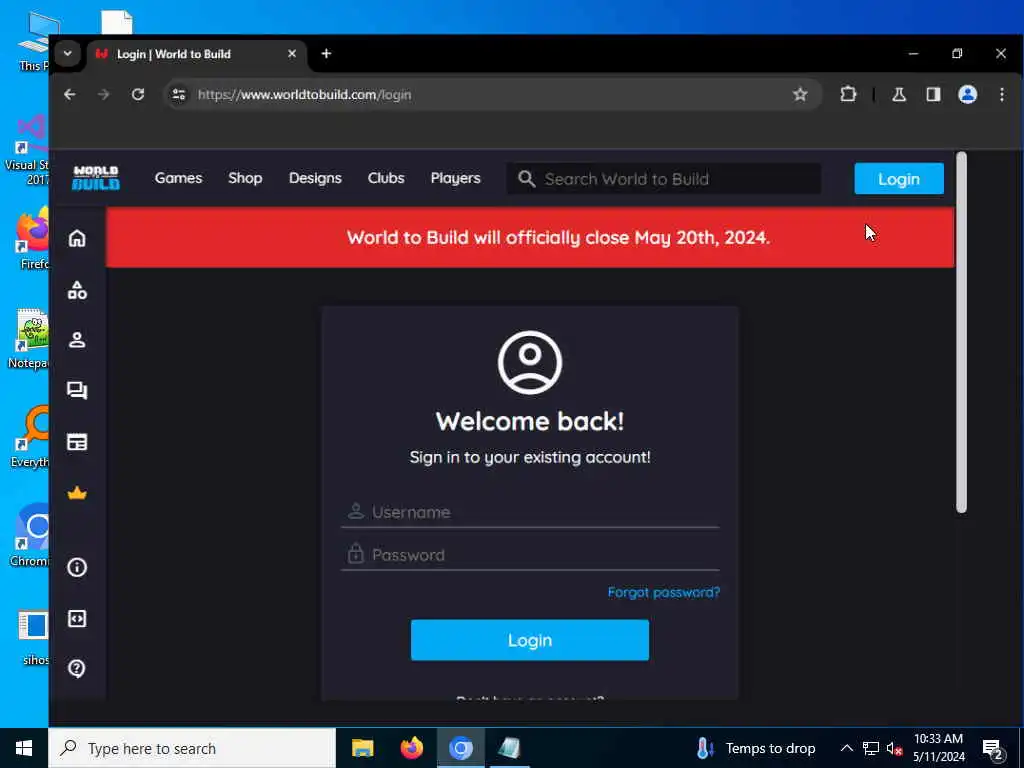
Task: Click the Login button in the header
Action: (x=899, y=179)
